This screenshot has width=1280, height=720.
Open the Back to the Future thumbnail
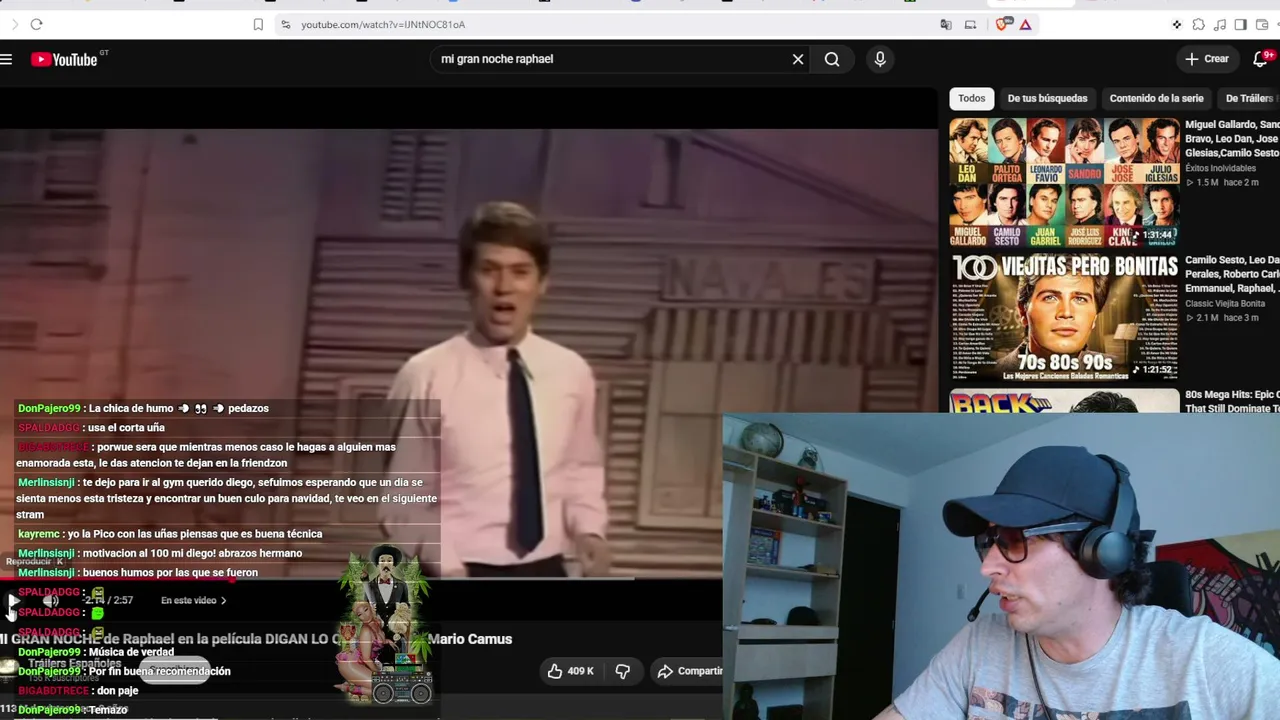coord(1064,401)
